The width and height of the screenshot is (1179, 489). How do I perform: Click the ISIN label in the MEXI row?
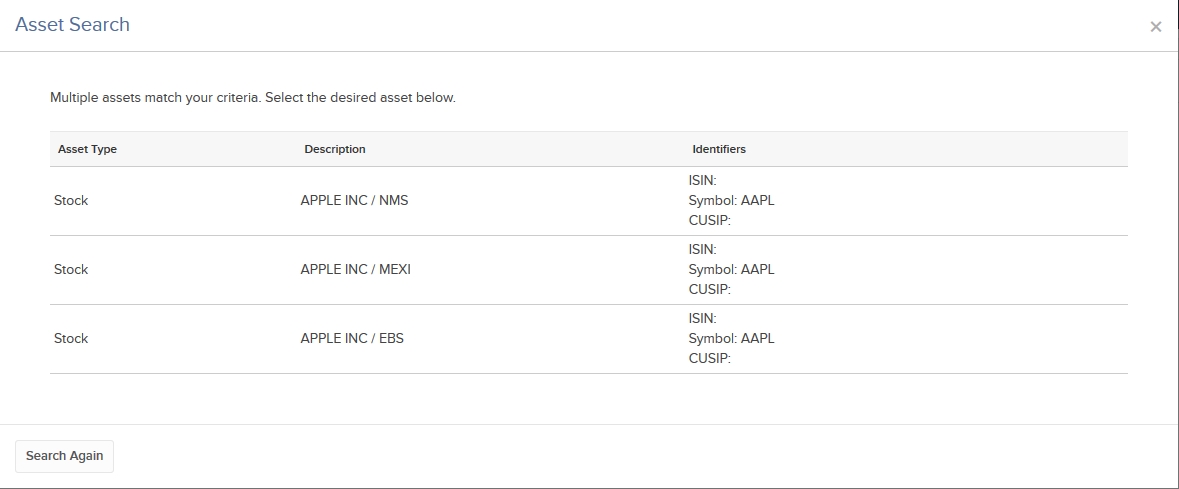click(x=702, y=250)
